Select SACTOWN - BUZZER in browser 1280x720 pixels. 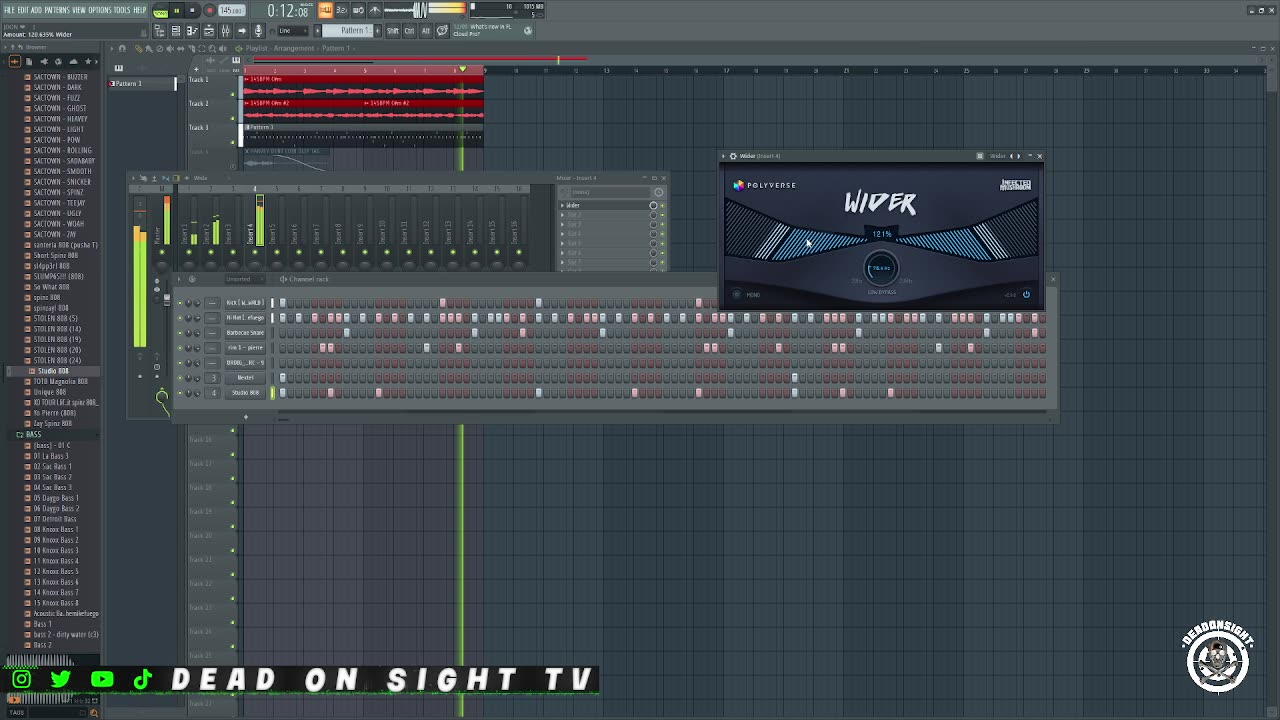(60, 77)
